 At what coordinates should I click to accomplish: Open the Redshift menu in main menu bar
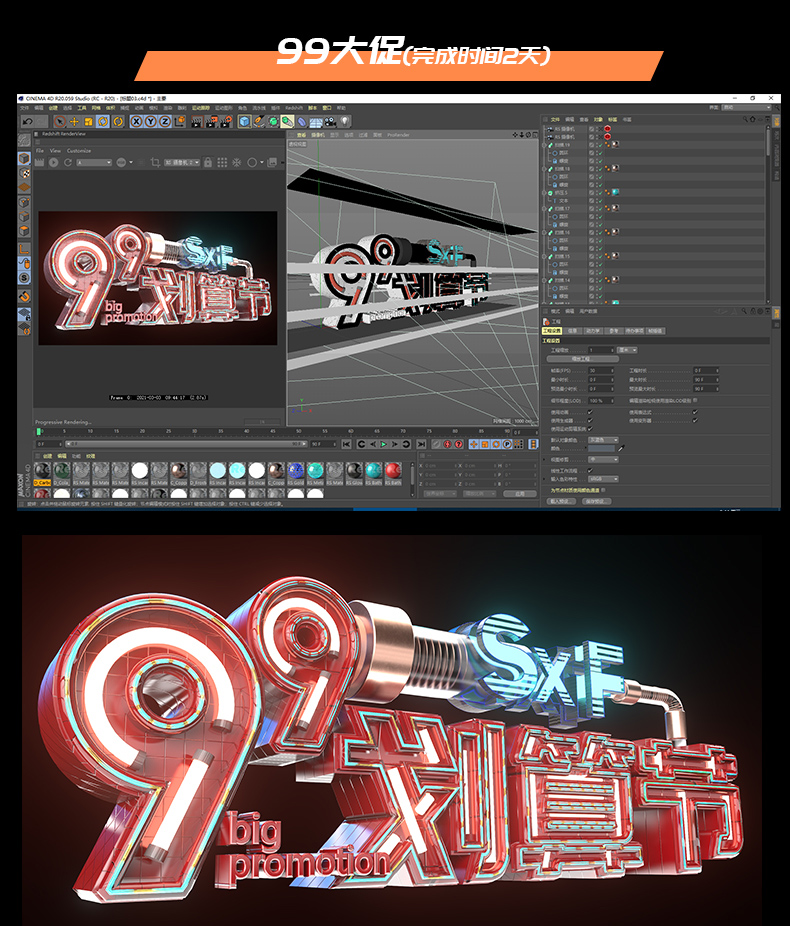click(x=293, y=108)
